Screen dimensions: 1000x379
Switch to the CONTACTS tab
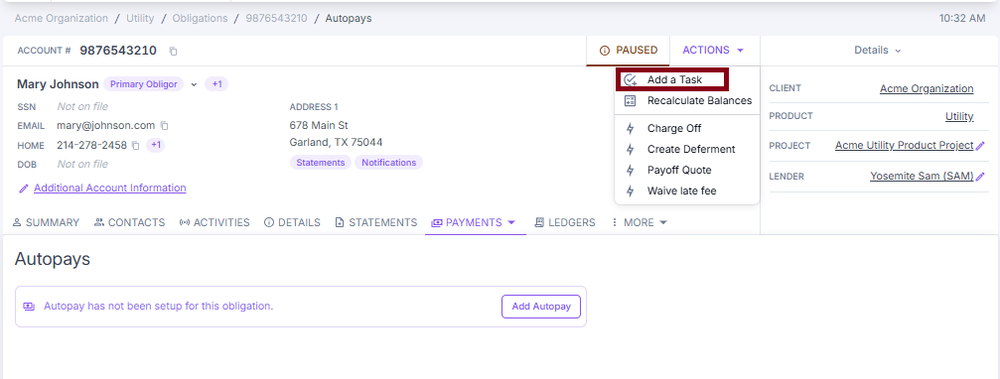tap(129, 223)
